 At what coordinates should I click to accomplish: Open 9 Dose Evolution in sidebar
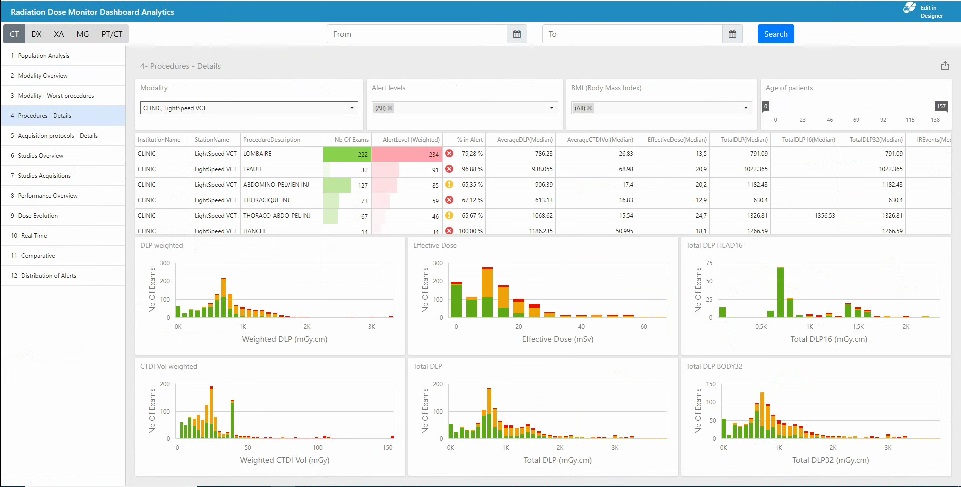(36, 215)
